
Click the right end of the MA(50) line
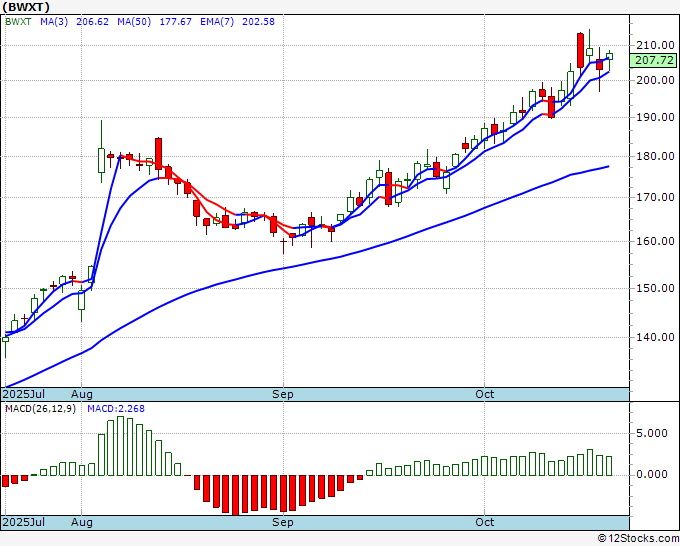coord(608,167)
